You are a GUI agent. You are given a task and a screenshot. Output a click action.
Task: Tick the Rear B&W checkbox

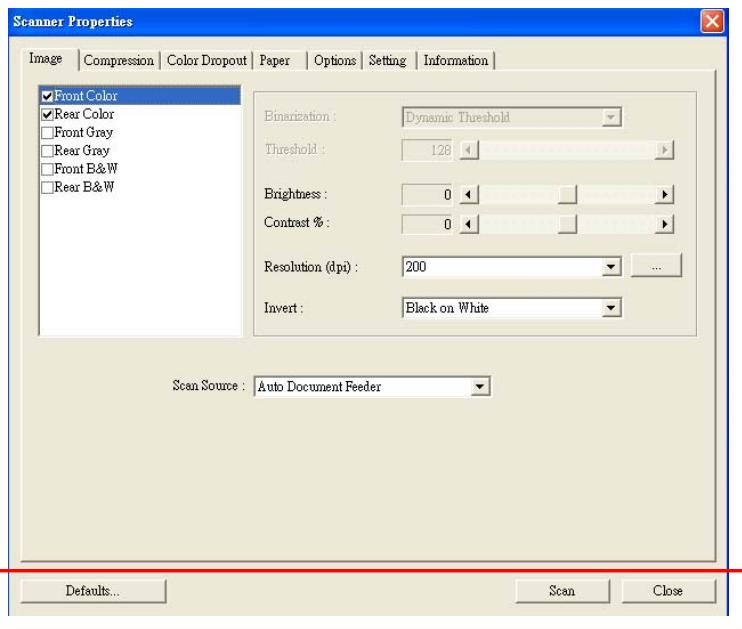tap(47, 187)
